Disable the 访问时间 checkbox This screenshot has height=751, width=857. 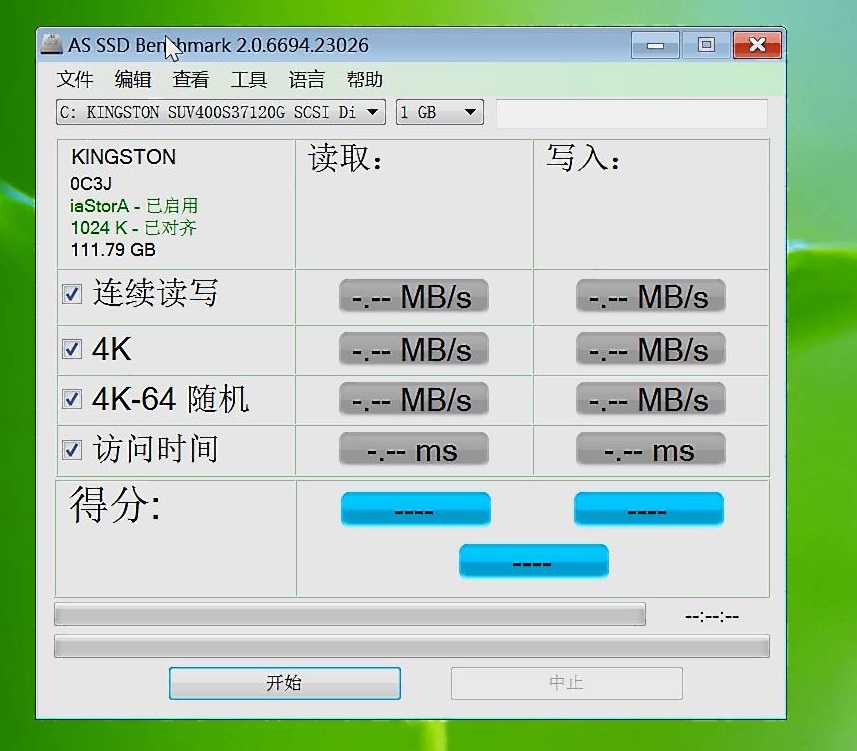click(x=71, y=449)
